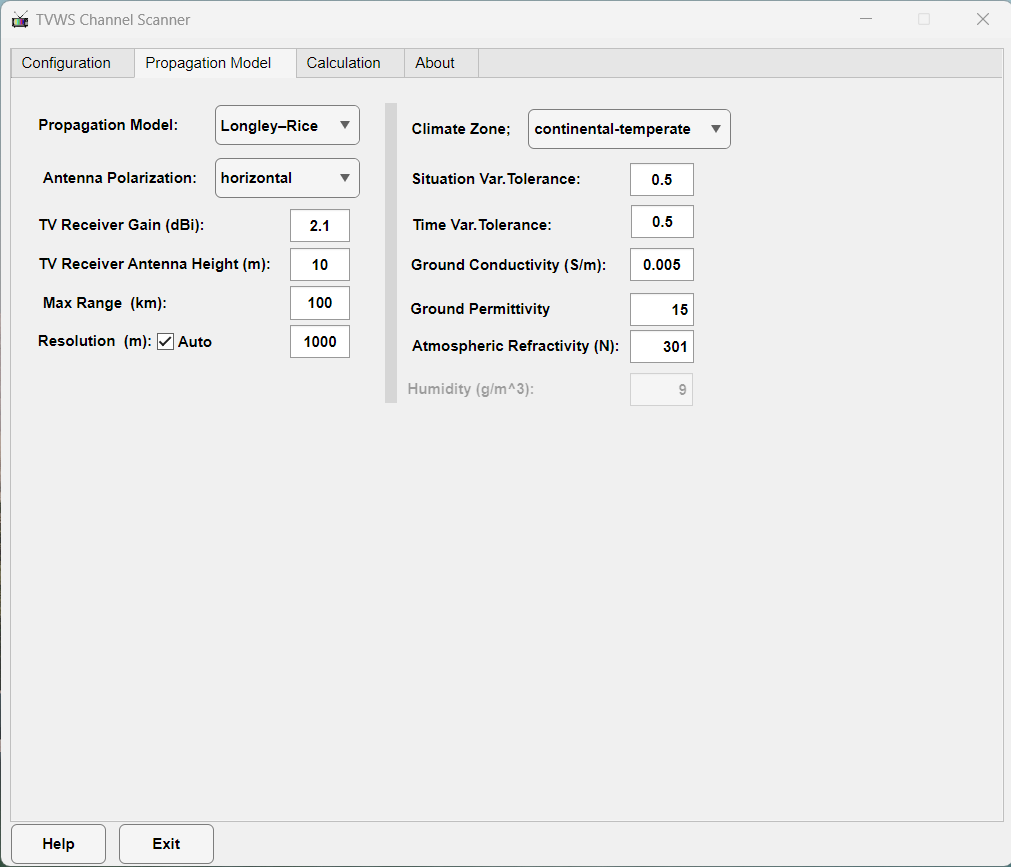Edit the Time Var. Tolerance field
The image size is (1011, 867).
click(x=662, y=222)
